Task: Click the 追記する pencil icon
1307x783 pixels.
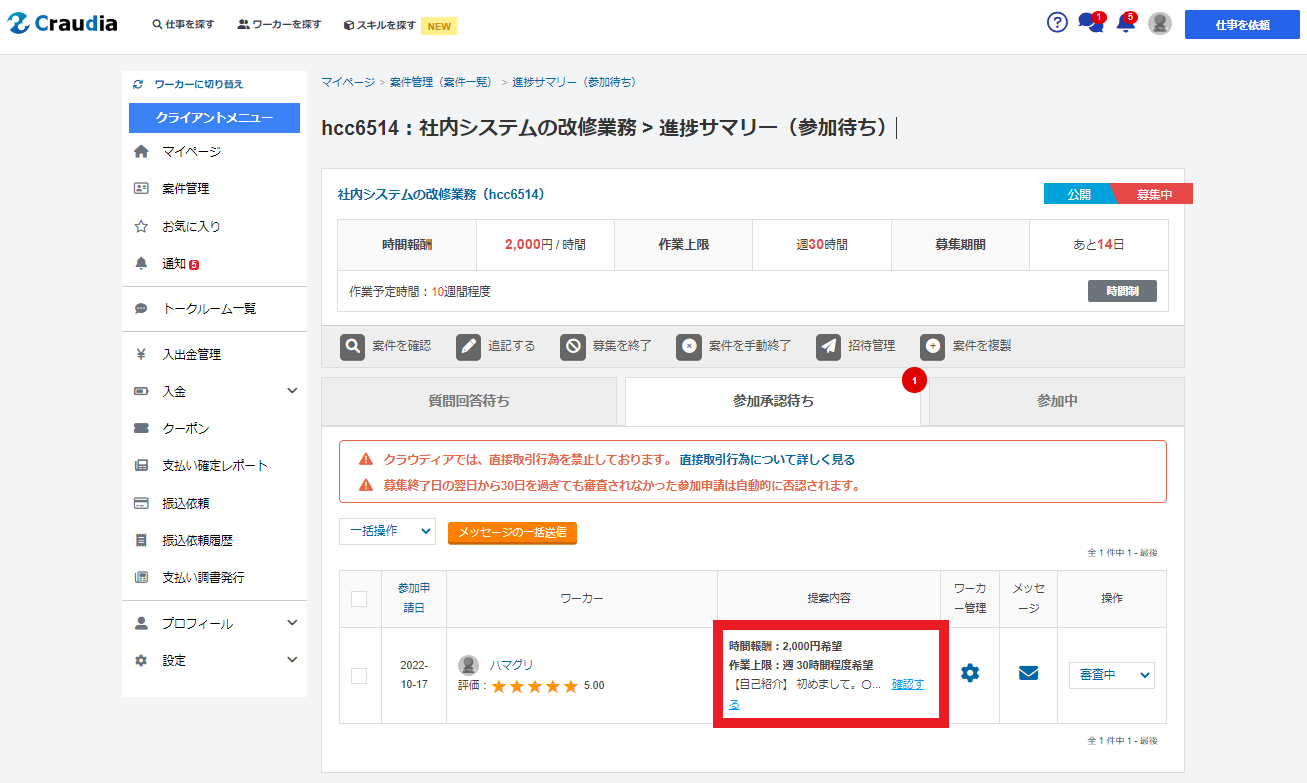Action: [469, 346]
